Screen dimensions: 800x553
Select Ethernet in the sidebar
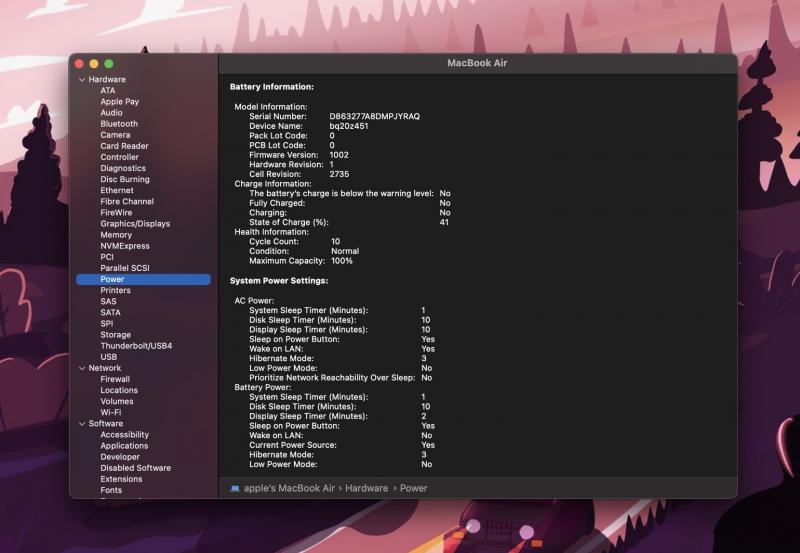(117, 190)
